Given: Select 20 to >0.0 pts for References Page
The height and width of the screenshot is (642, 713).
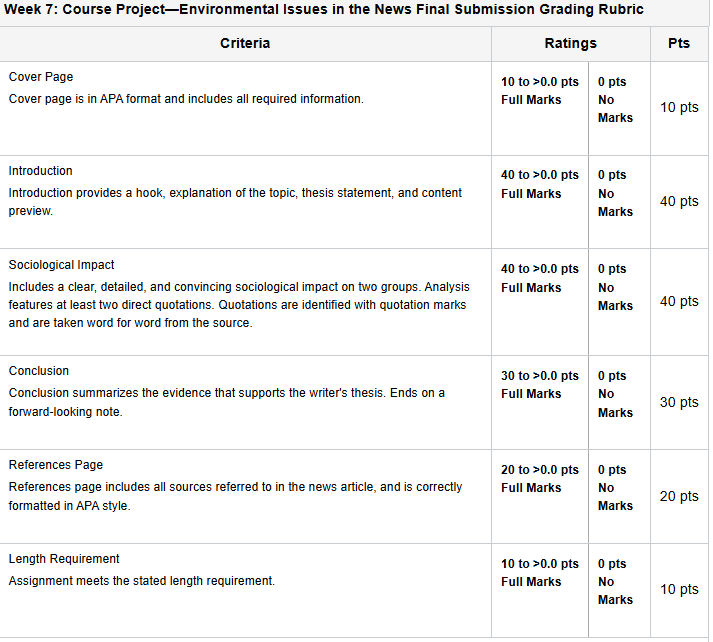Looking at the screenshot, I should click(x=540, y=497).
